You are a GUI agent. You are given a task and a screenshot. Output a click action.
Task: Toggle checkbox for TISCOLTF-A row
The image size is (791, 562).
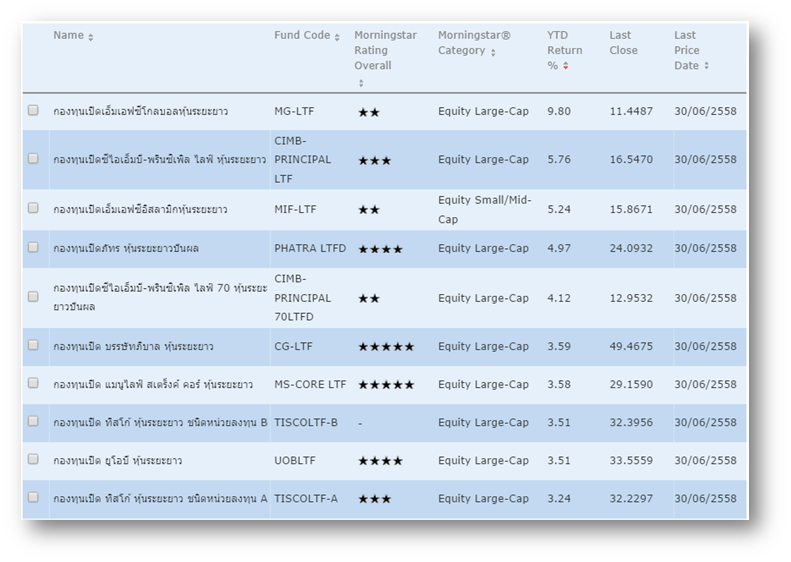point(33,498)
